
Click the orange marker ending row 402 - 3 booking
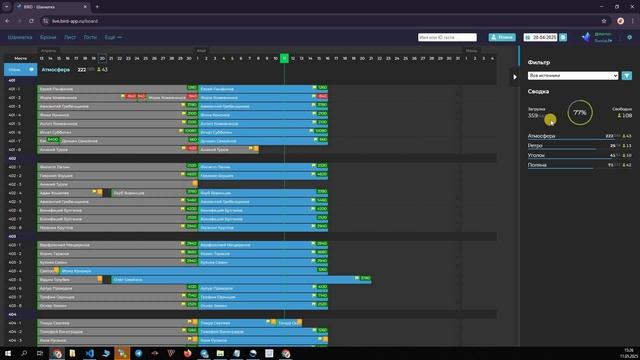[x=195, y=184]
